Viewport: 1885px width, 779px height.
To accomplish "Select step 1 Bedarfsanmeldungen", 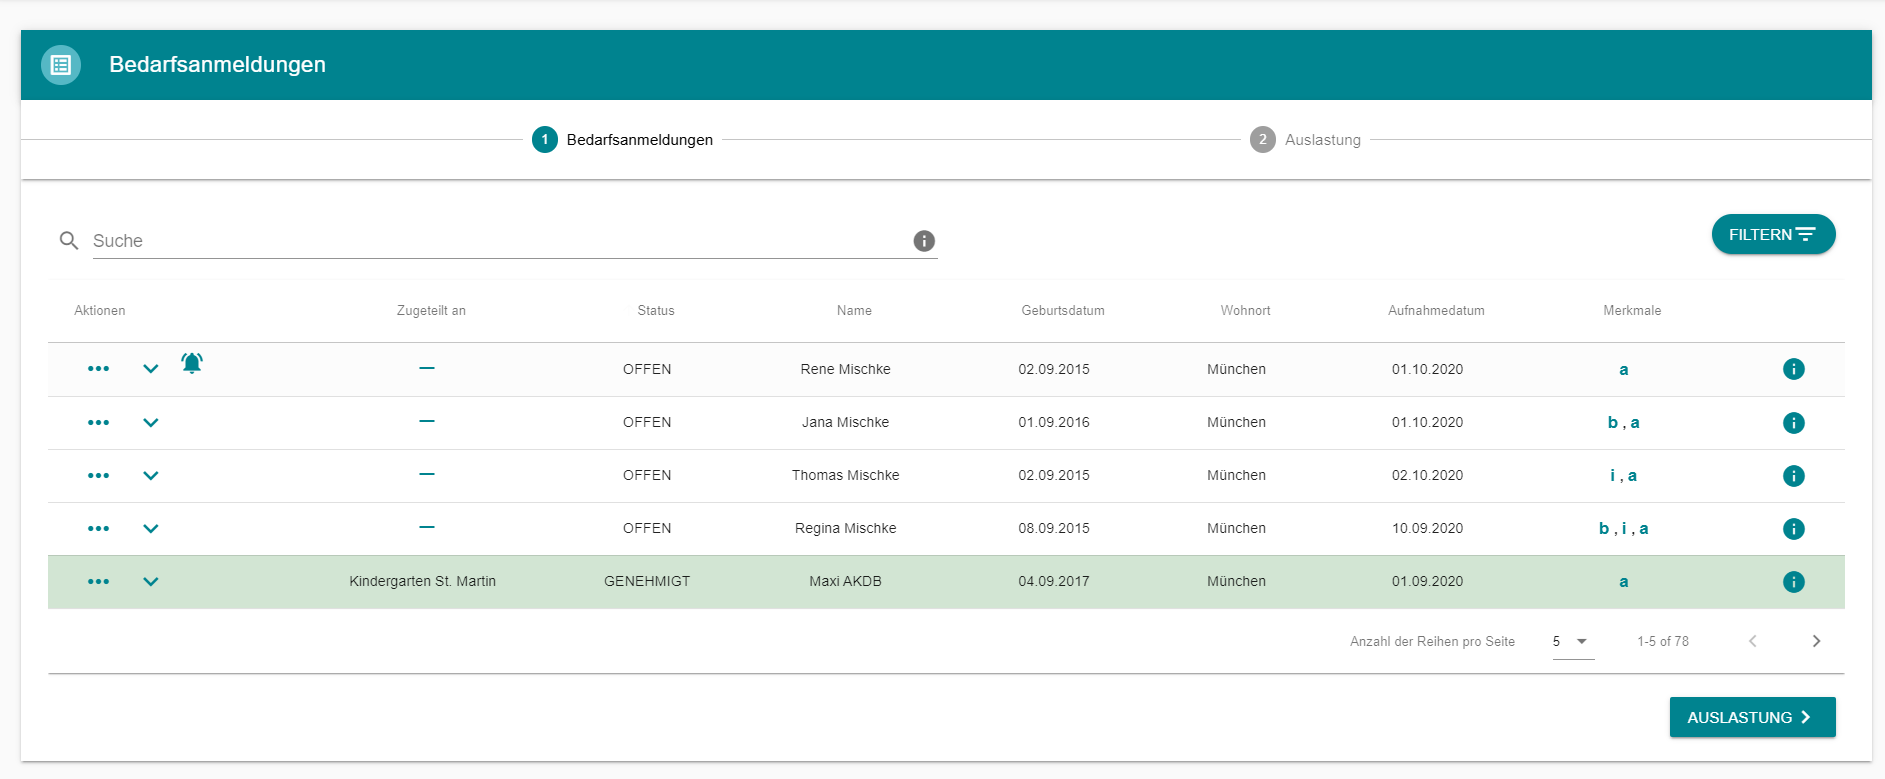I will tap(622, 140).
